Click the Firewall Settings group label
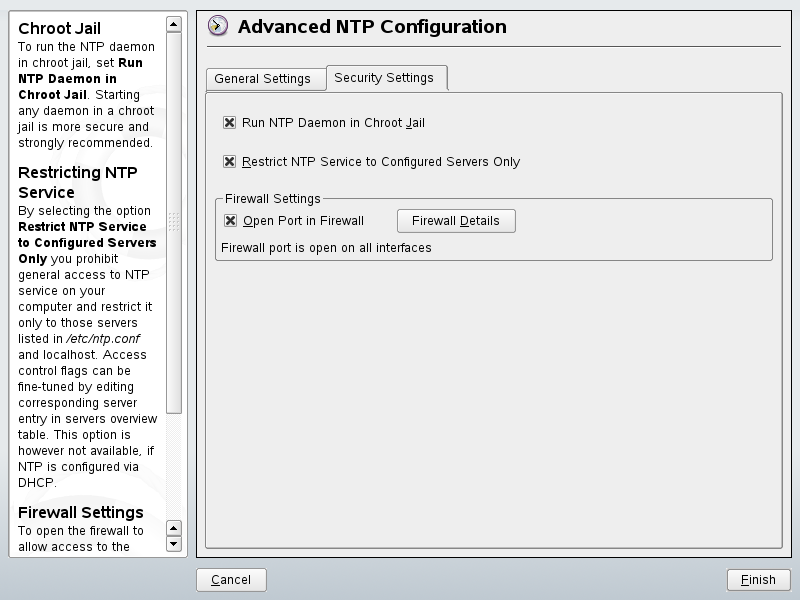The height and width of the screenshot is (600, 800). 273,199
